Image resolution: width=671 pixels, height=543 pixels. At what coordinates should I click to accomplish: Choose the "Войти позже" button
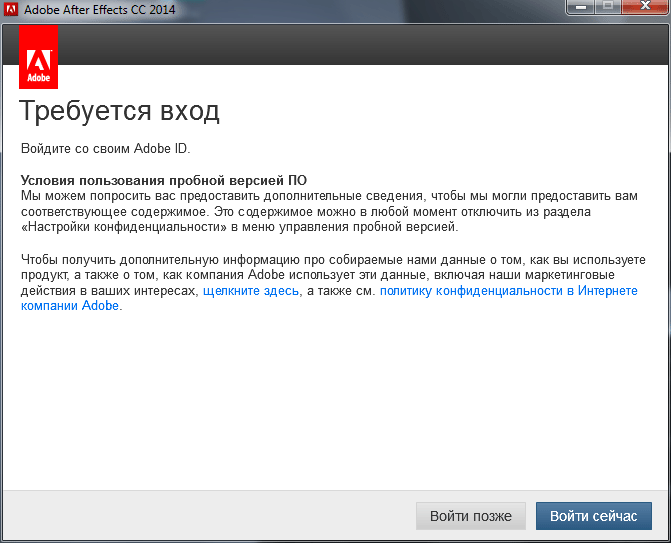(x=470, y=516)
